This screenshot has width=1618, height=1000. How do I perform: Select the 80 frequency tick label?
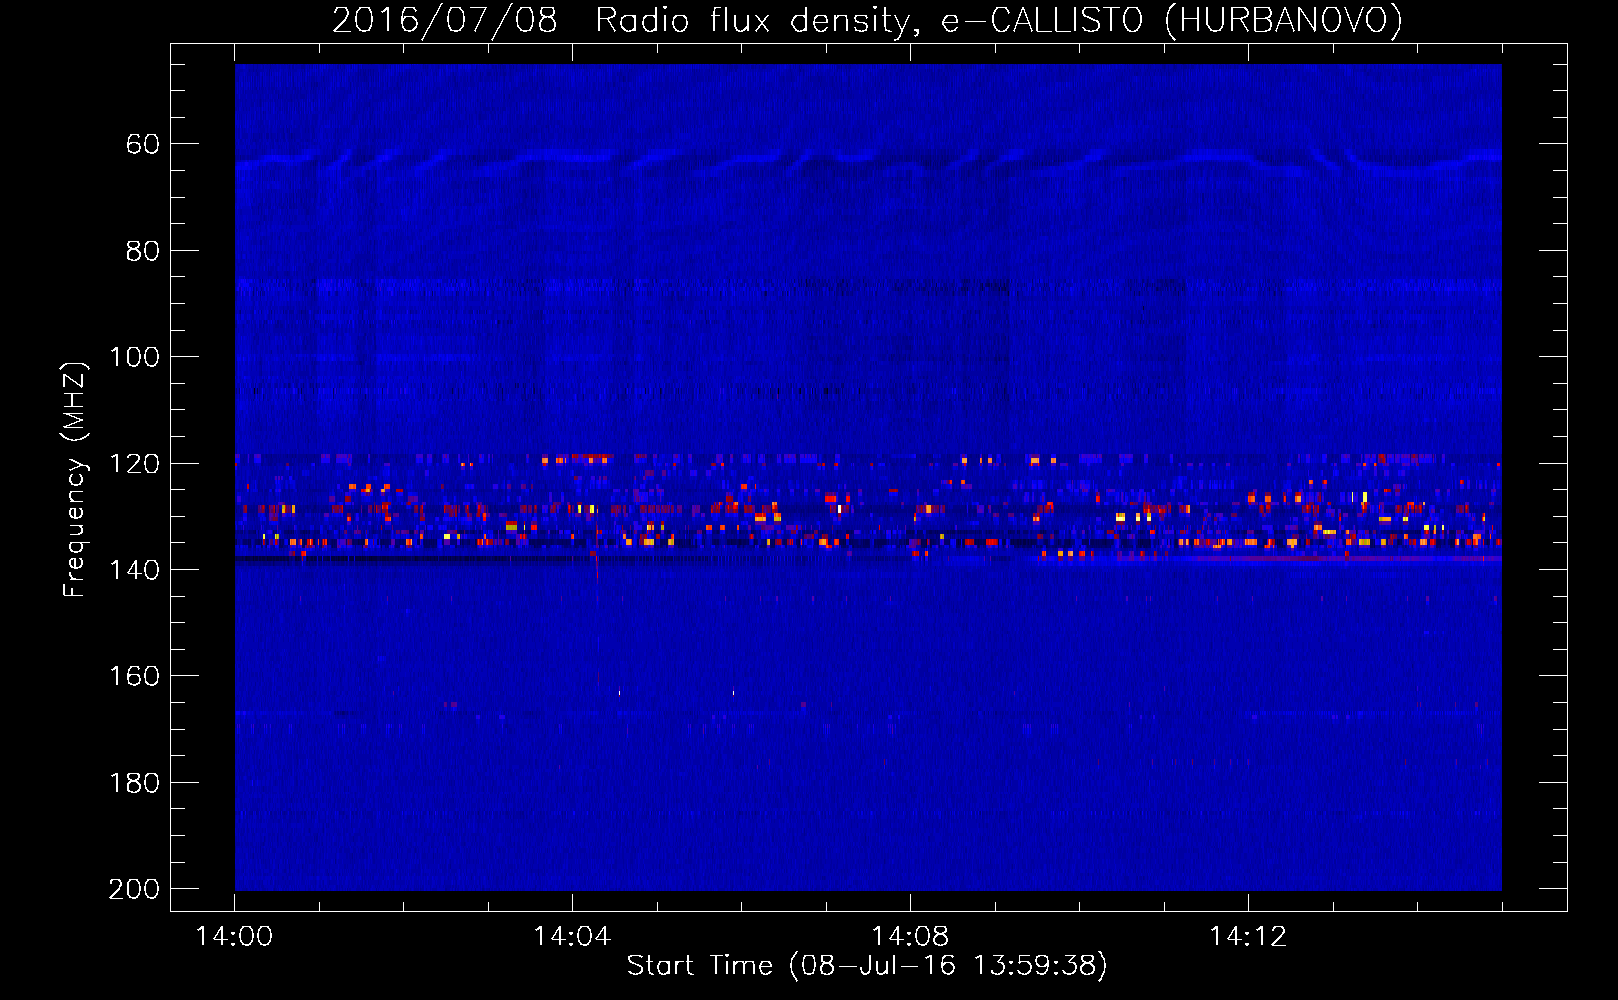click(x=143, y=251)
